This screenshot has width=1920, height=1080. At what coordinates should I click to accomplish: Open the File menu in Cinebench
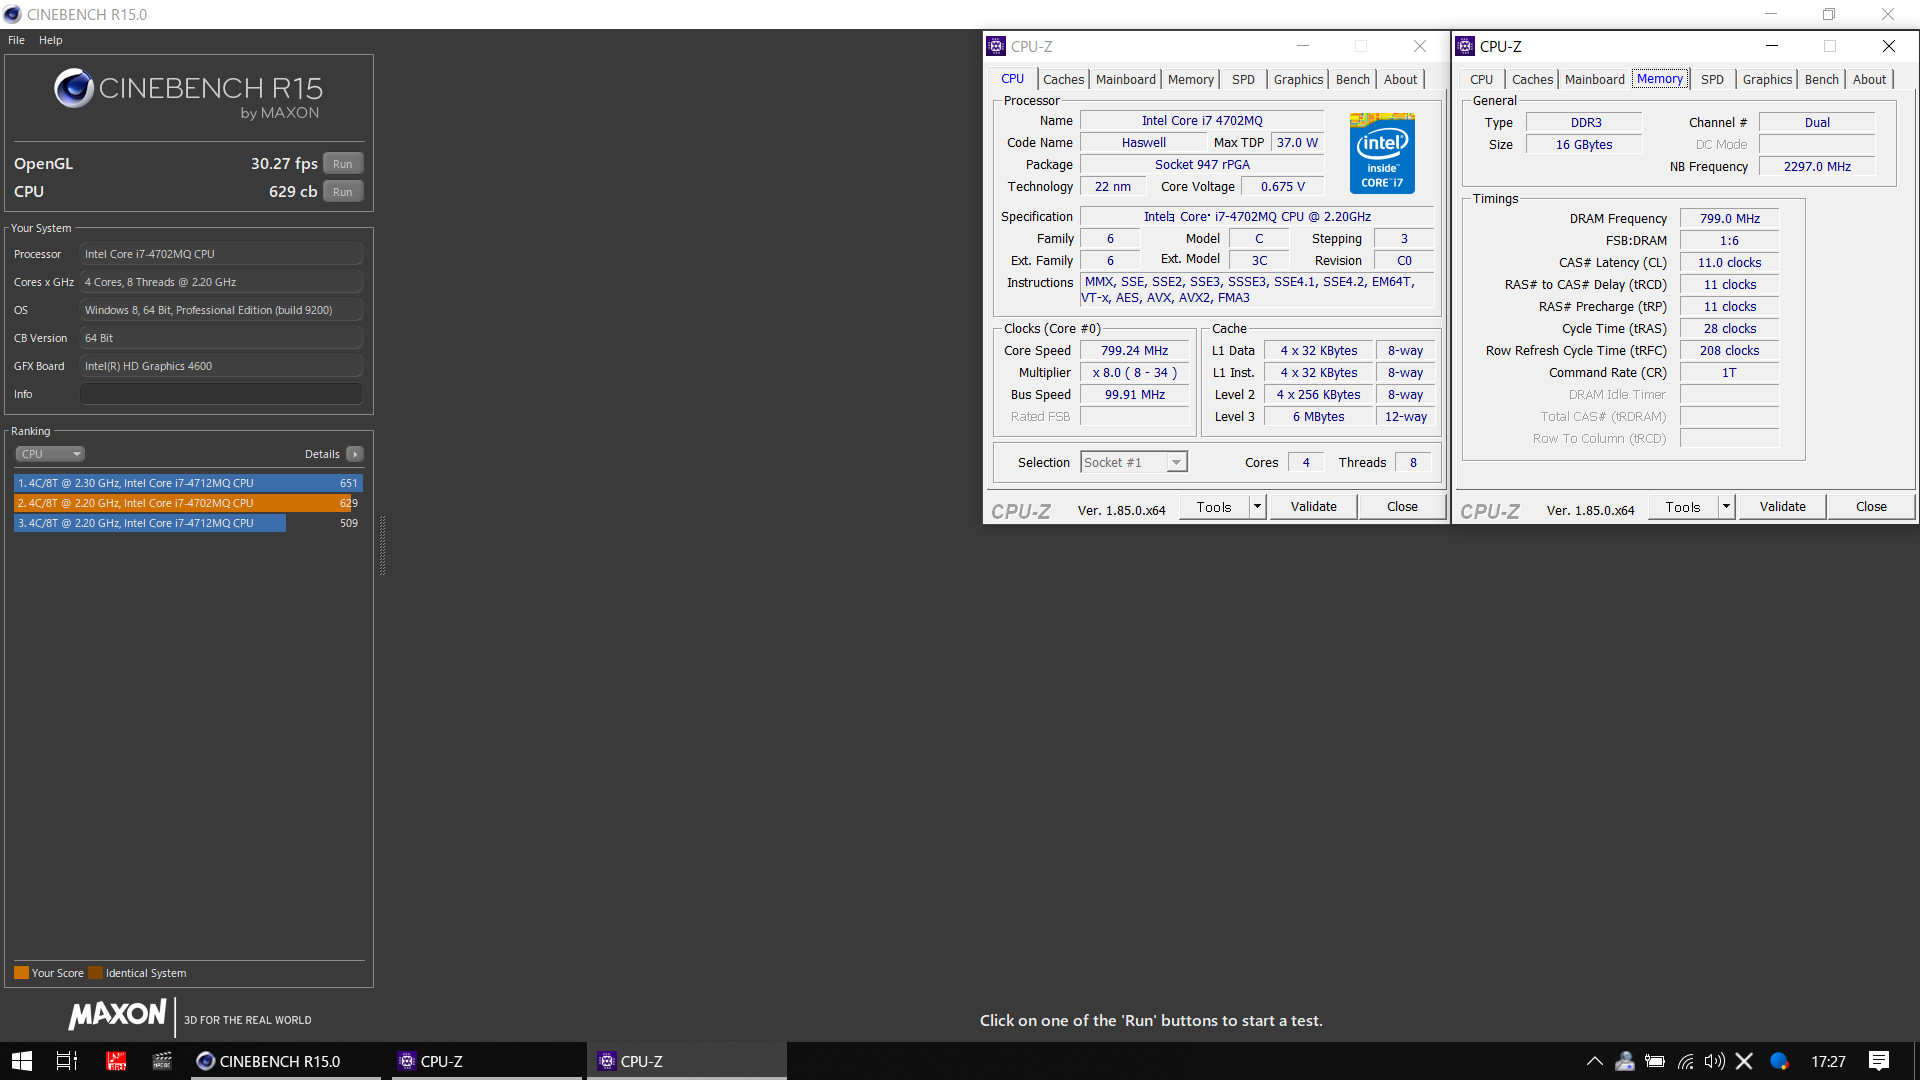(x=16, y=40)
